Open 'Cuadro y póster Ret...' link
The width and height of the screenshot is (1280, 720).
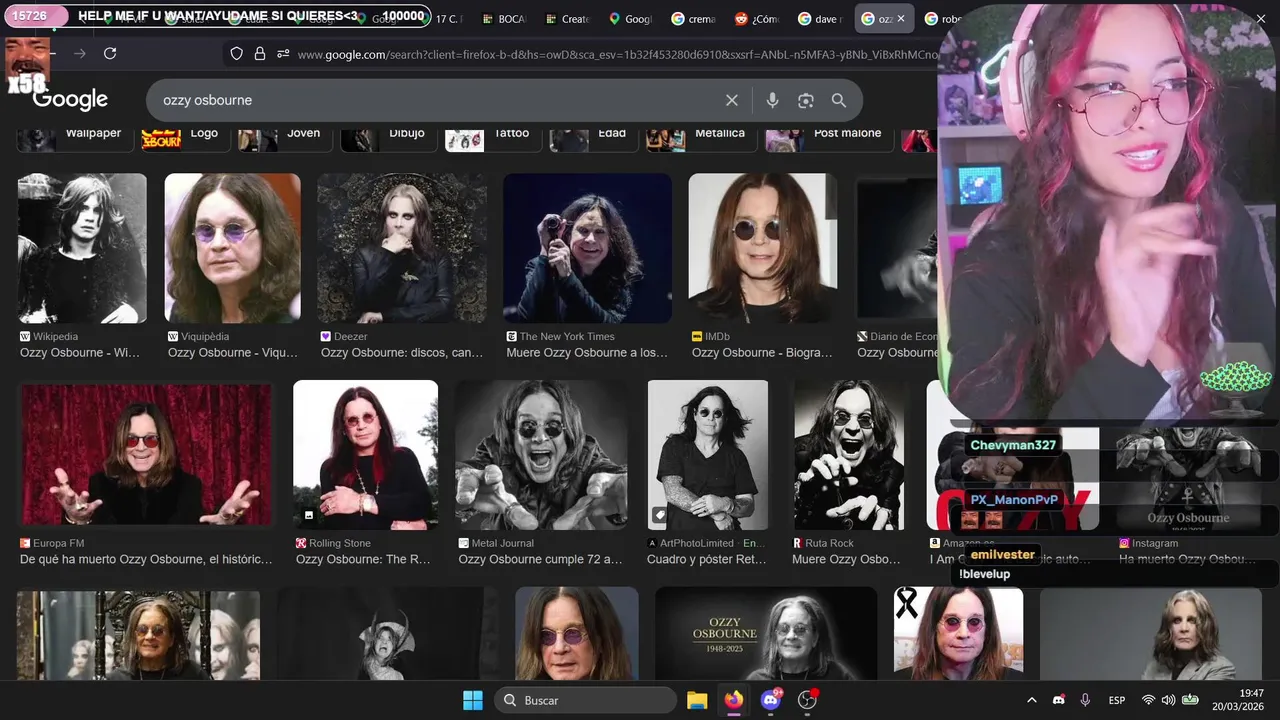click(707, 559)
